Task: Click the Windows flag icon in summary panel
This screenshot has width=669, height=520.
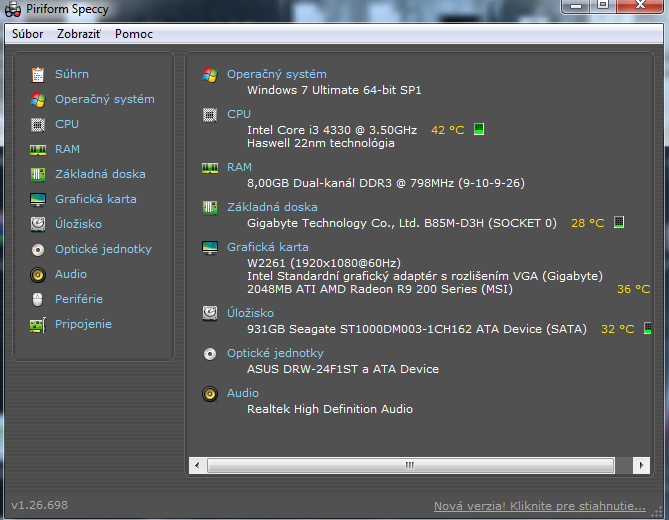Action: pyautogui.click(x=209, y=75)
